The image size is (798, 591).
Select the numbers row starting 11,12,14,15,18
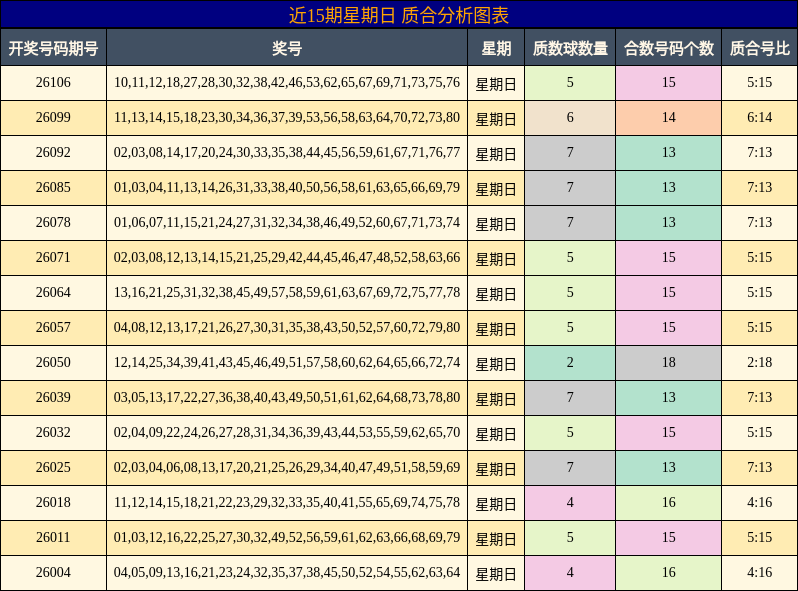click(x=287, y=502)
